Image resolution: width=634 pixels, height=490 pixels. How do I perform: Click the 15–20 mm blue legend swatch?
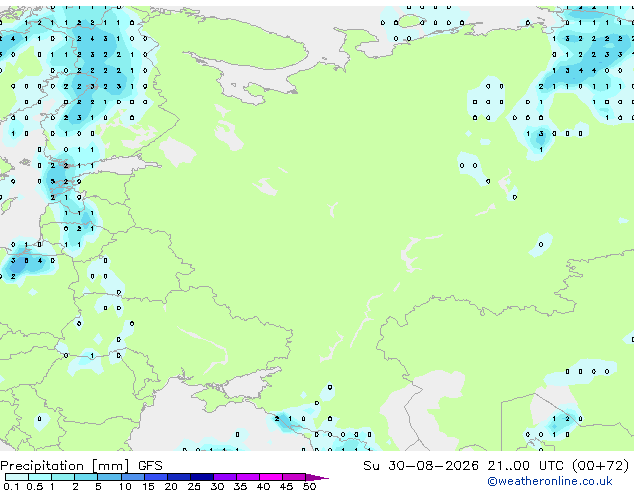[156, 477]
